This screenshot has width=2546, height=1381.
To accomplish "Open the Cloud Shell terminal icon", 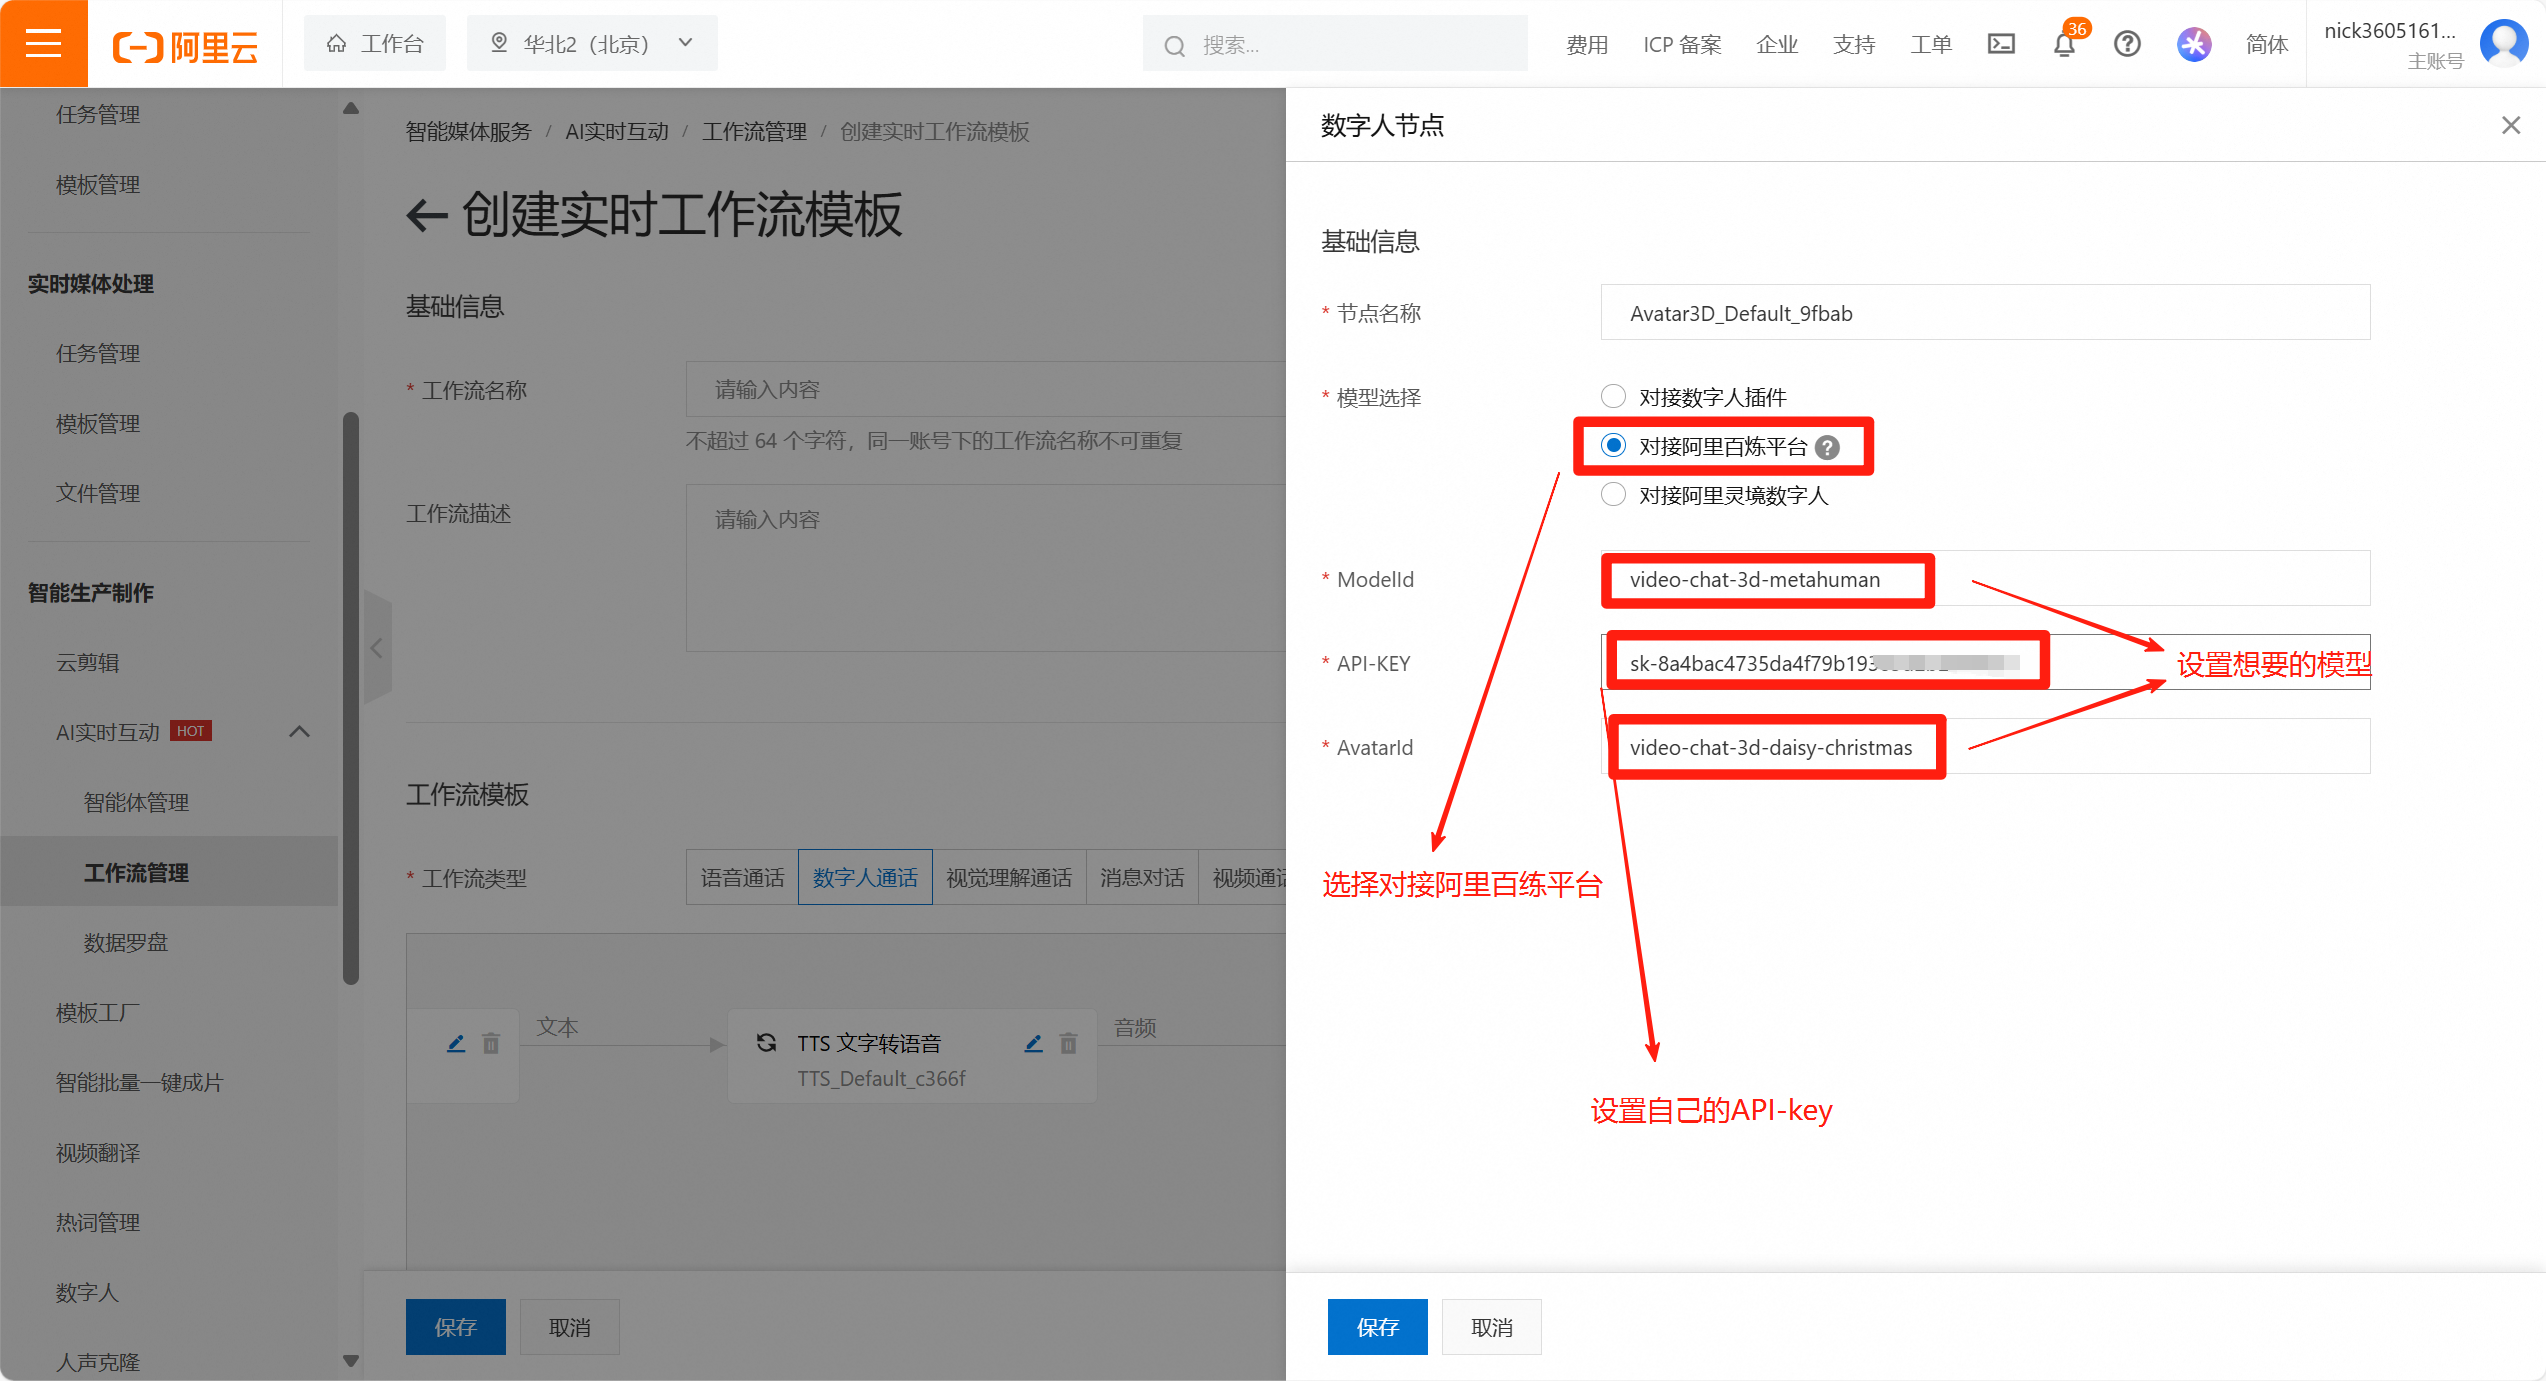I will tap(2000, 43).
